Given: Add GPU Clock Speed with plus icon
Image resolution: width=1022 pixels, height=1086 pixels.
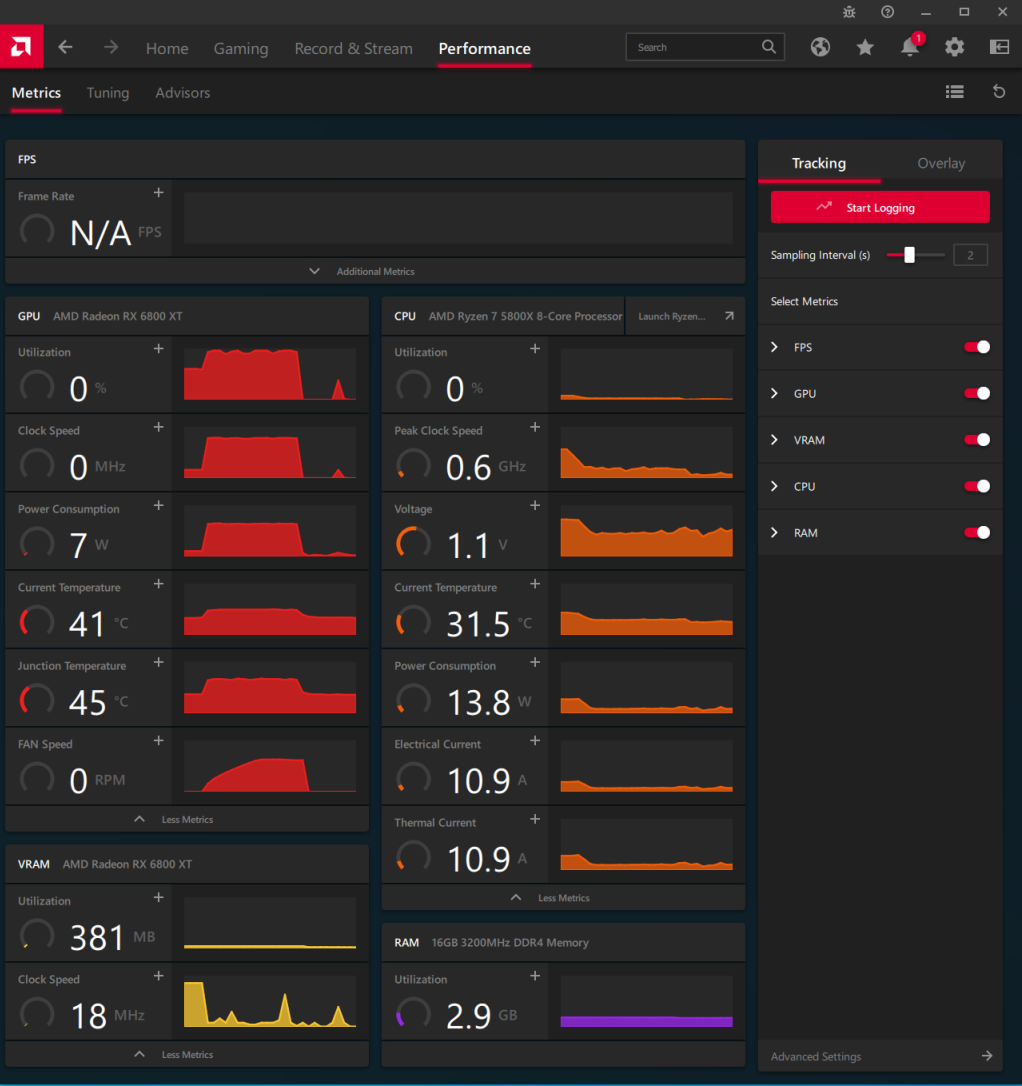Looking at the screenshot, I should point(159,427).
